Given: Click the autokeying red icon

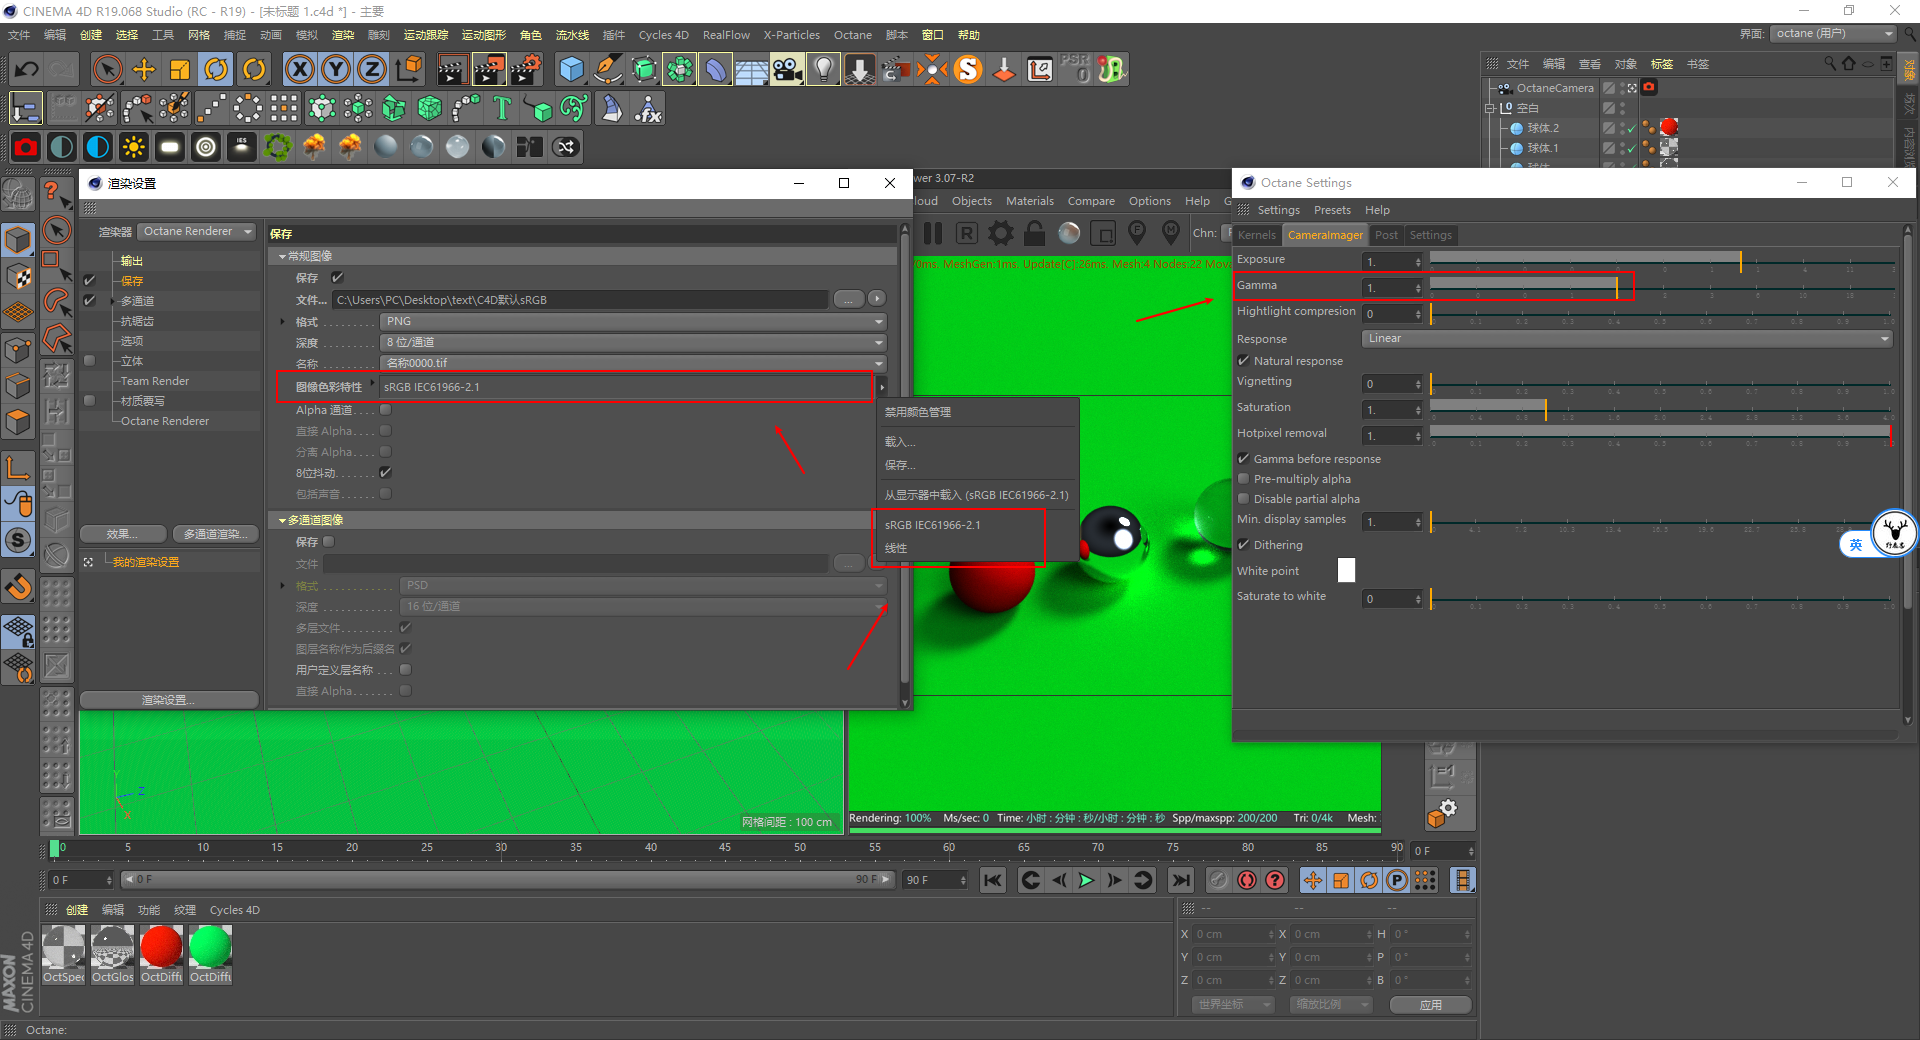Looking at the screenshot, I should (1247, 880).
